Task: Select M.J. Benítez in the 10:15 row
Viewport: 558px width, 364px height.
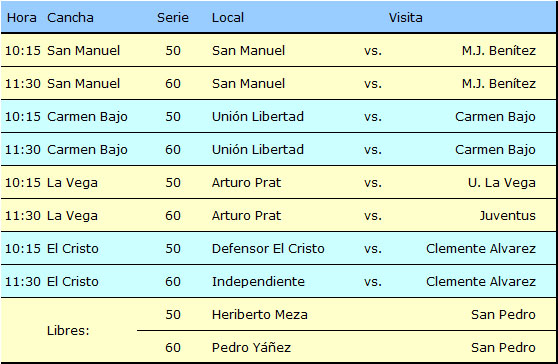Action: [499, 51]
